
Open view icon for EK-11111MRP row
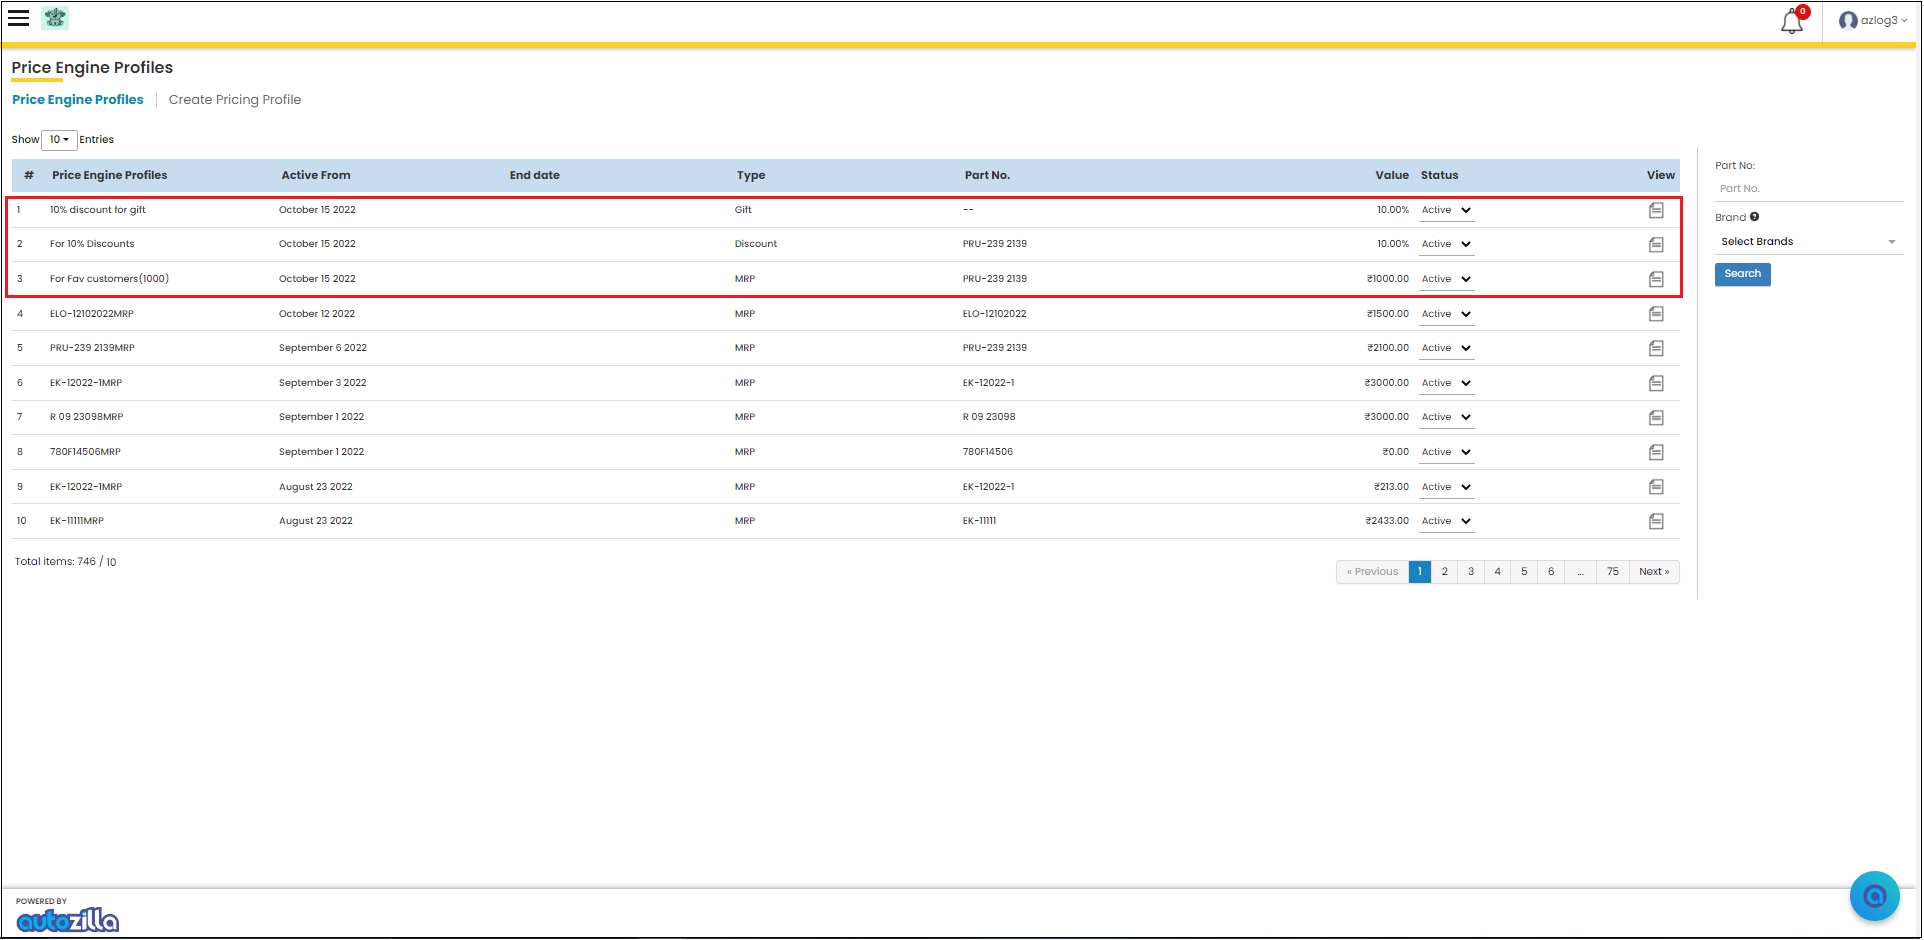pyautogui.click(x=1656, y=522)
